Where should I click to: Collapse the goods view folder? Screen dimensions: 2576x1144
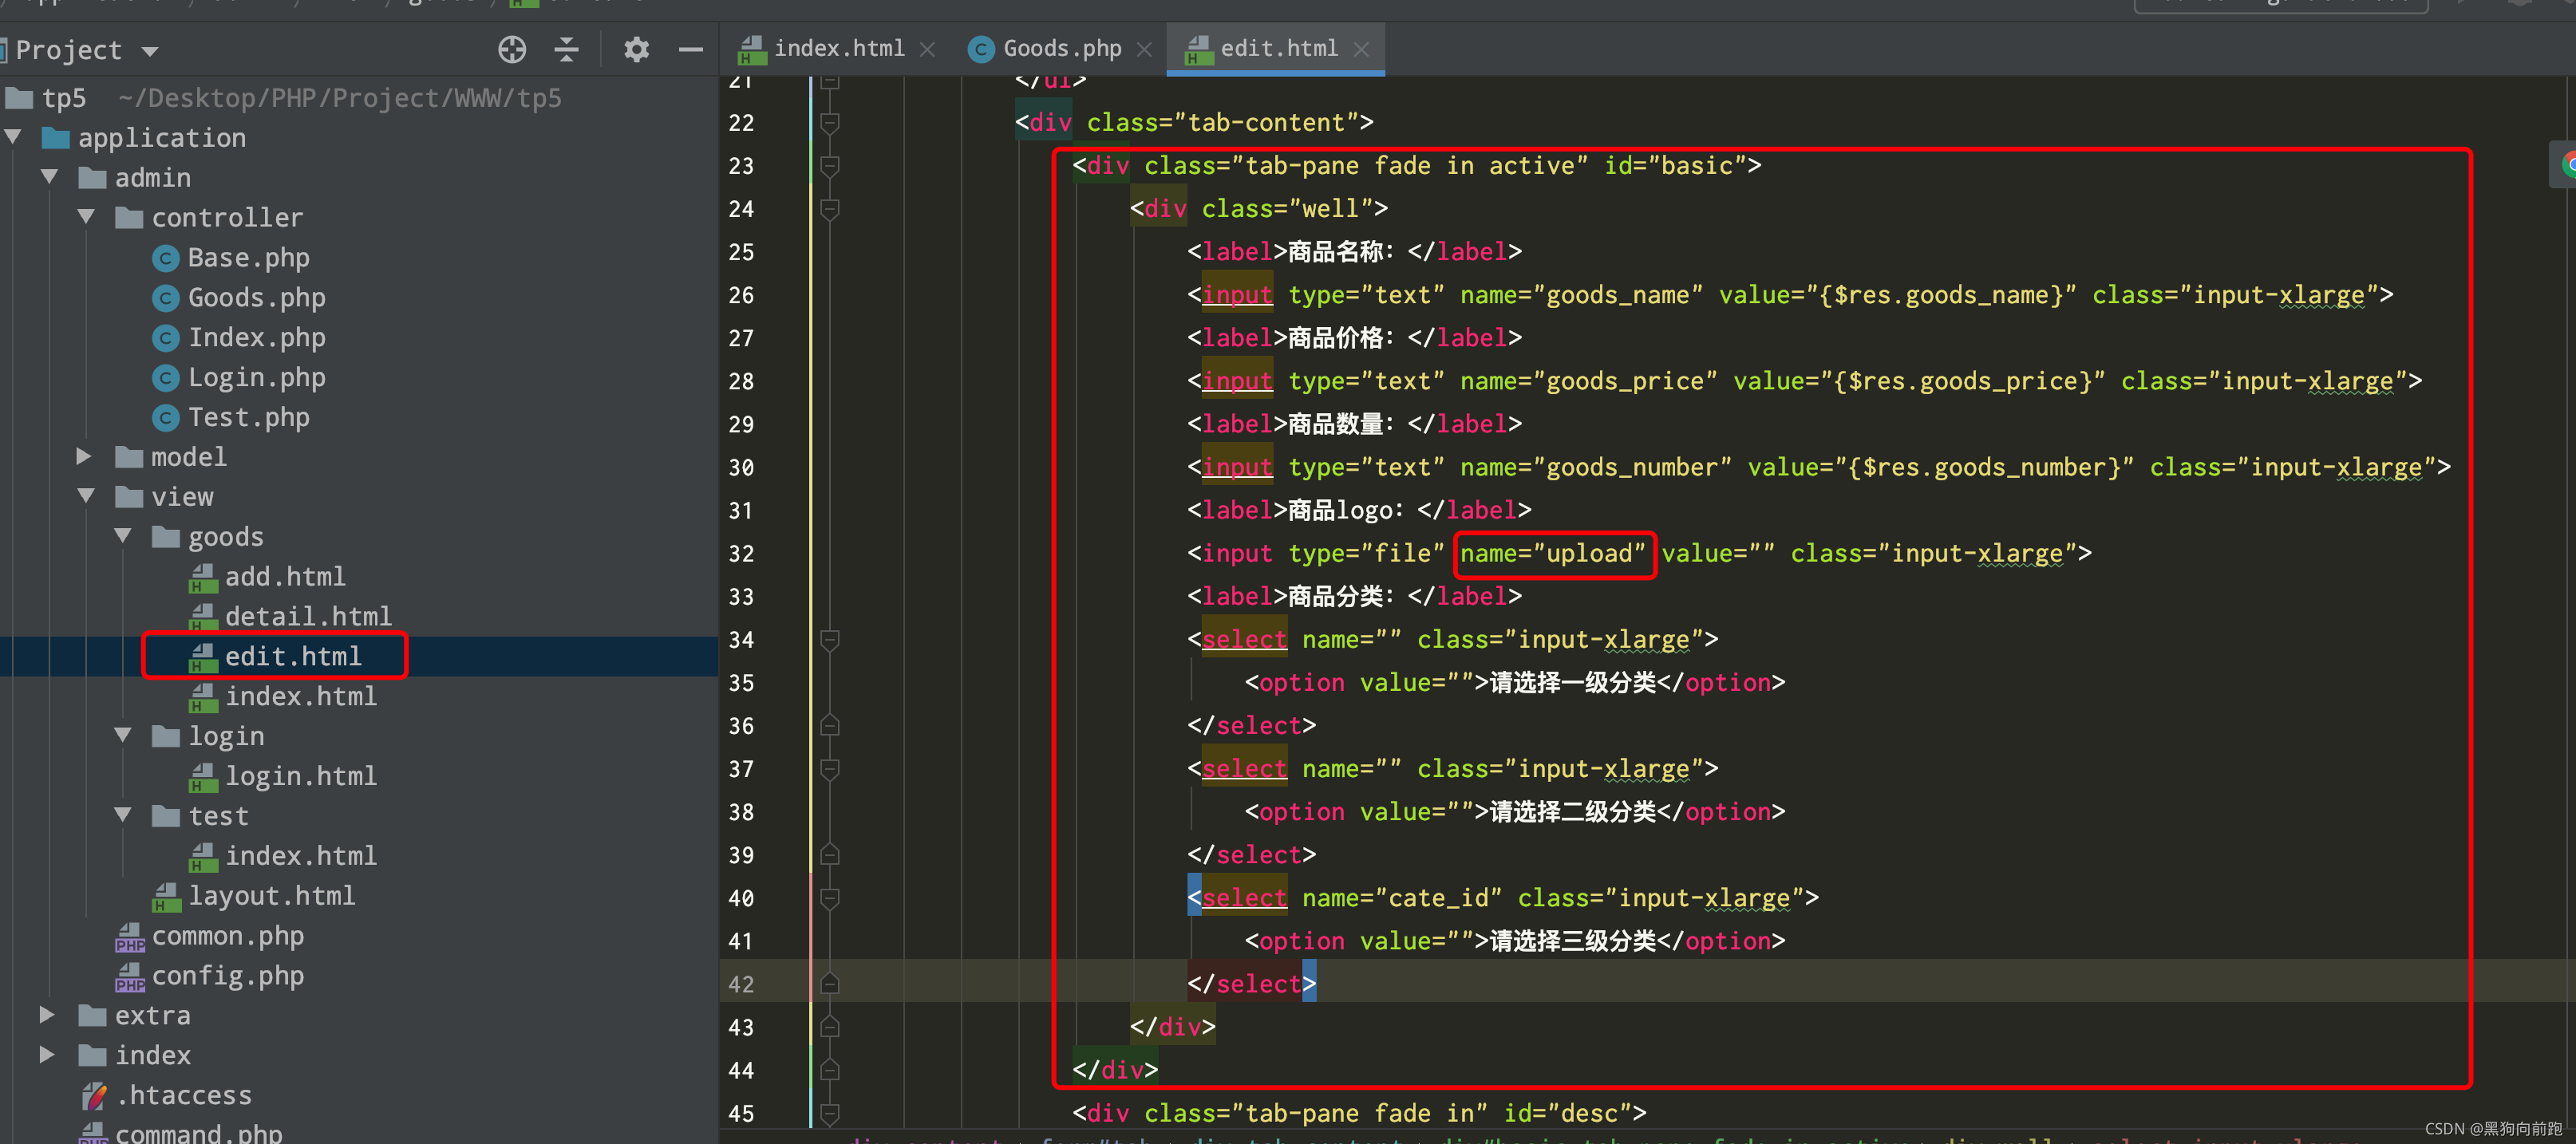[123, 536]
